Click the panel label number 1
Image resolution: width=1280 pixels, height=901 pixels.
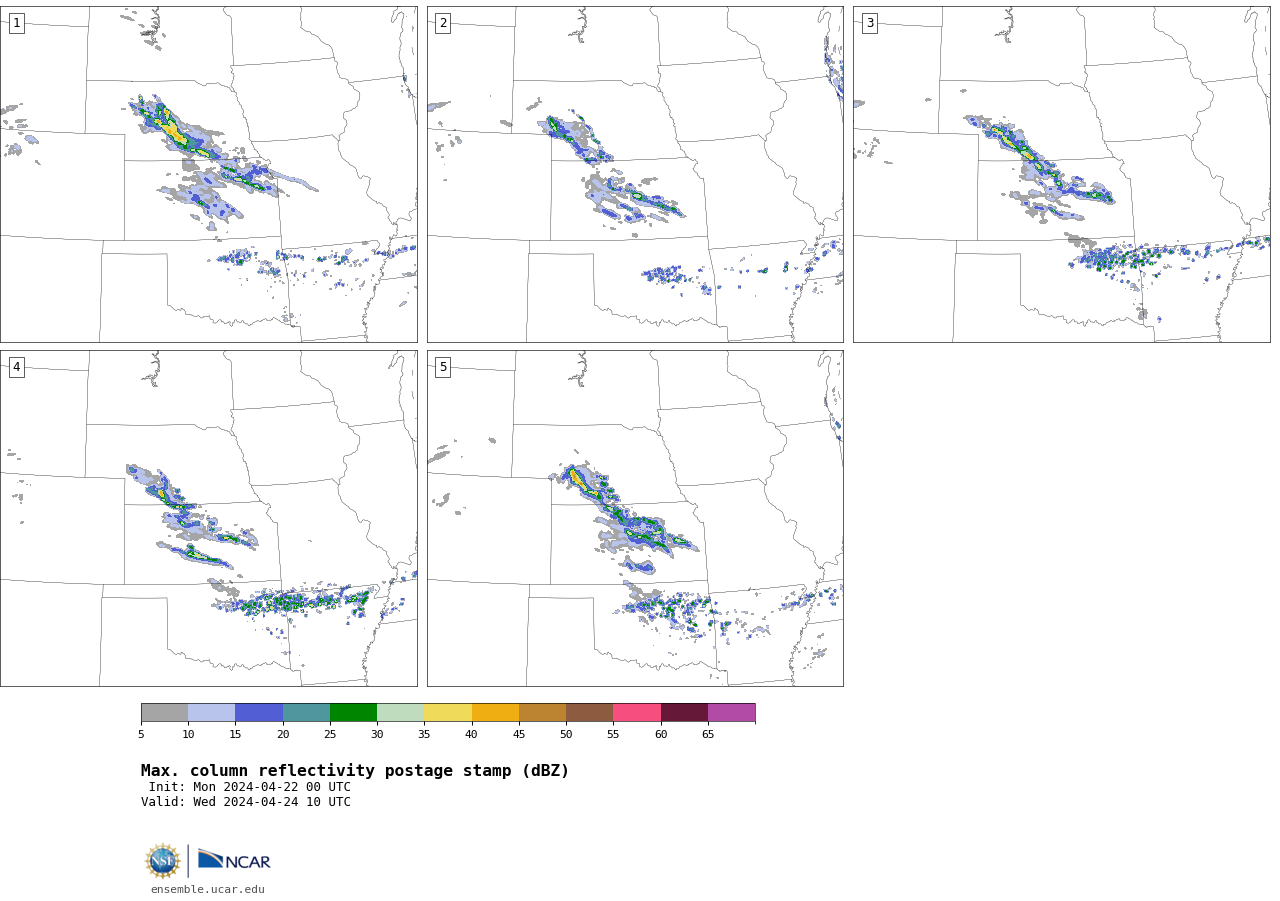tap(16, 23)
